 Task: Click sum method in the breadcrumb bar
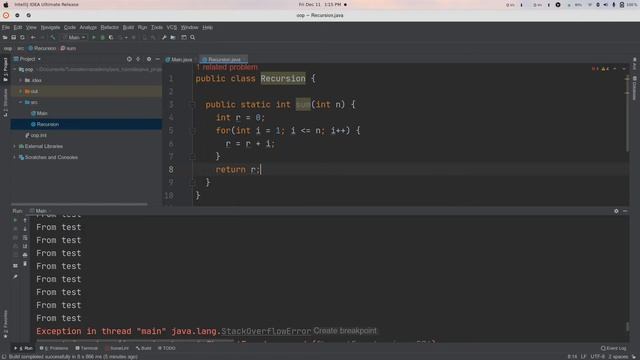tap(69, 48)
